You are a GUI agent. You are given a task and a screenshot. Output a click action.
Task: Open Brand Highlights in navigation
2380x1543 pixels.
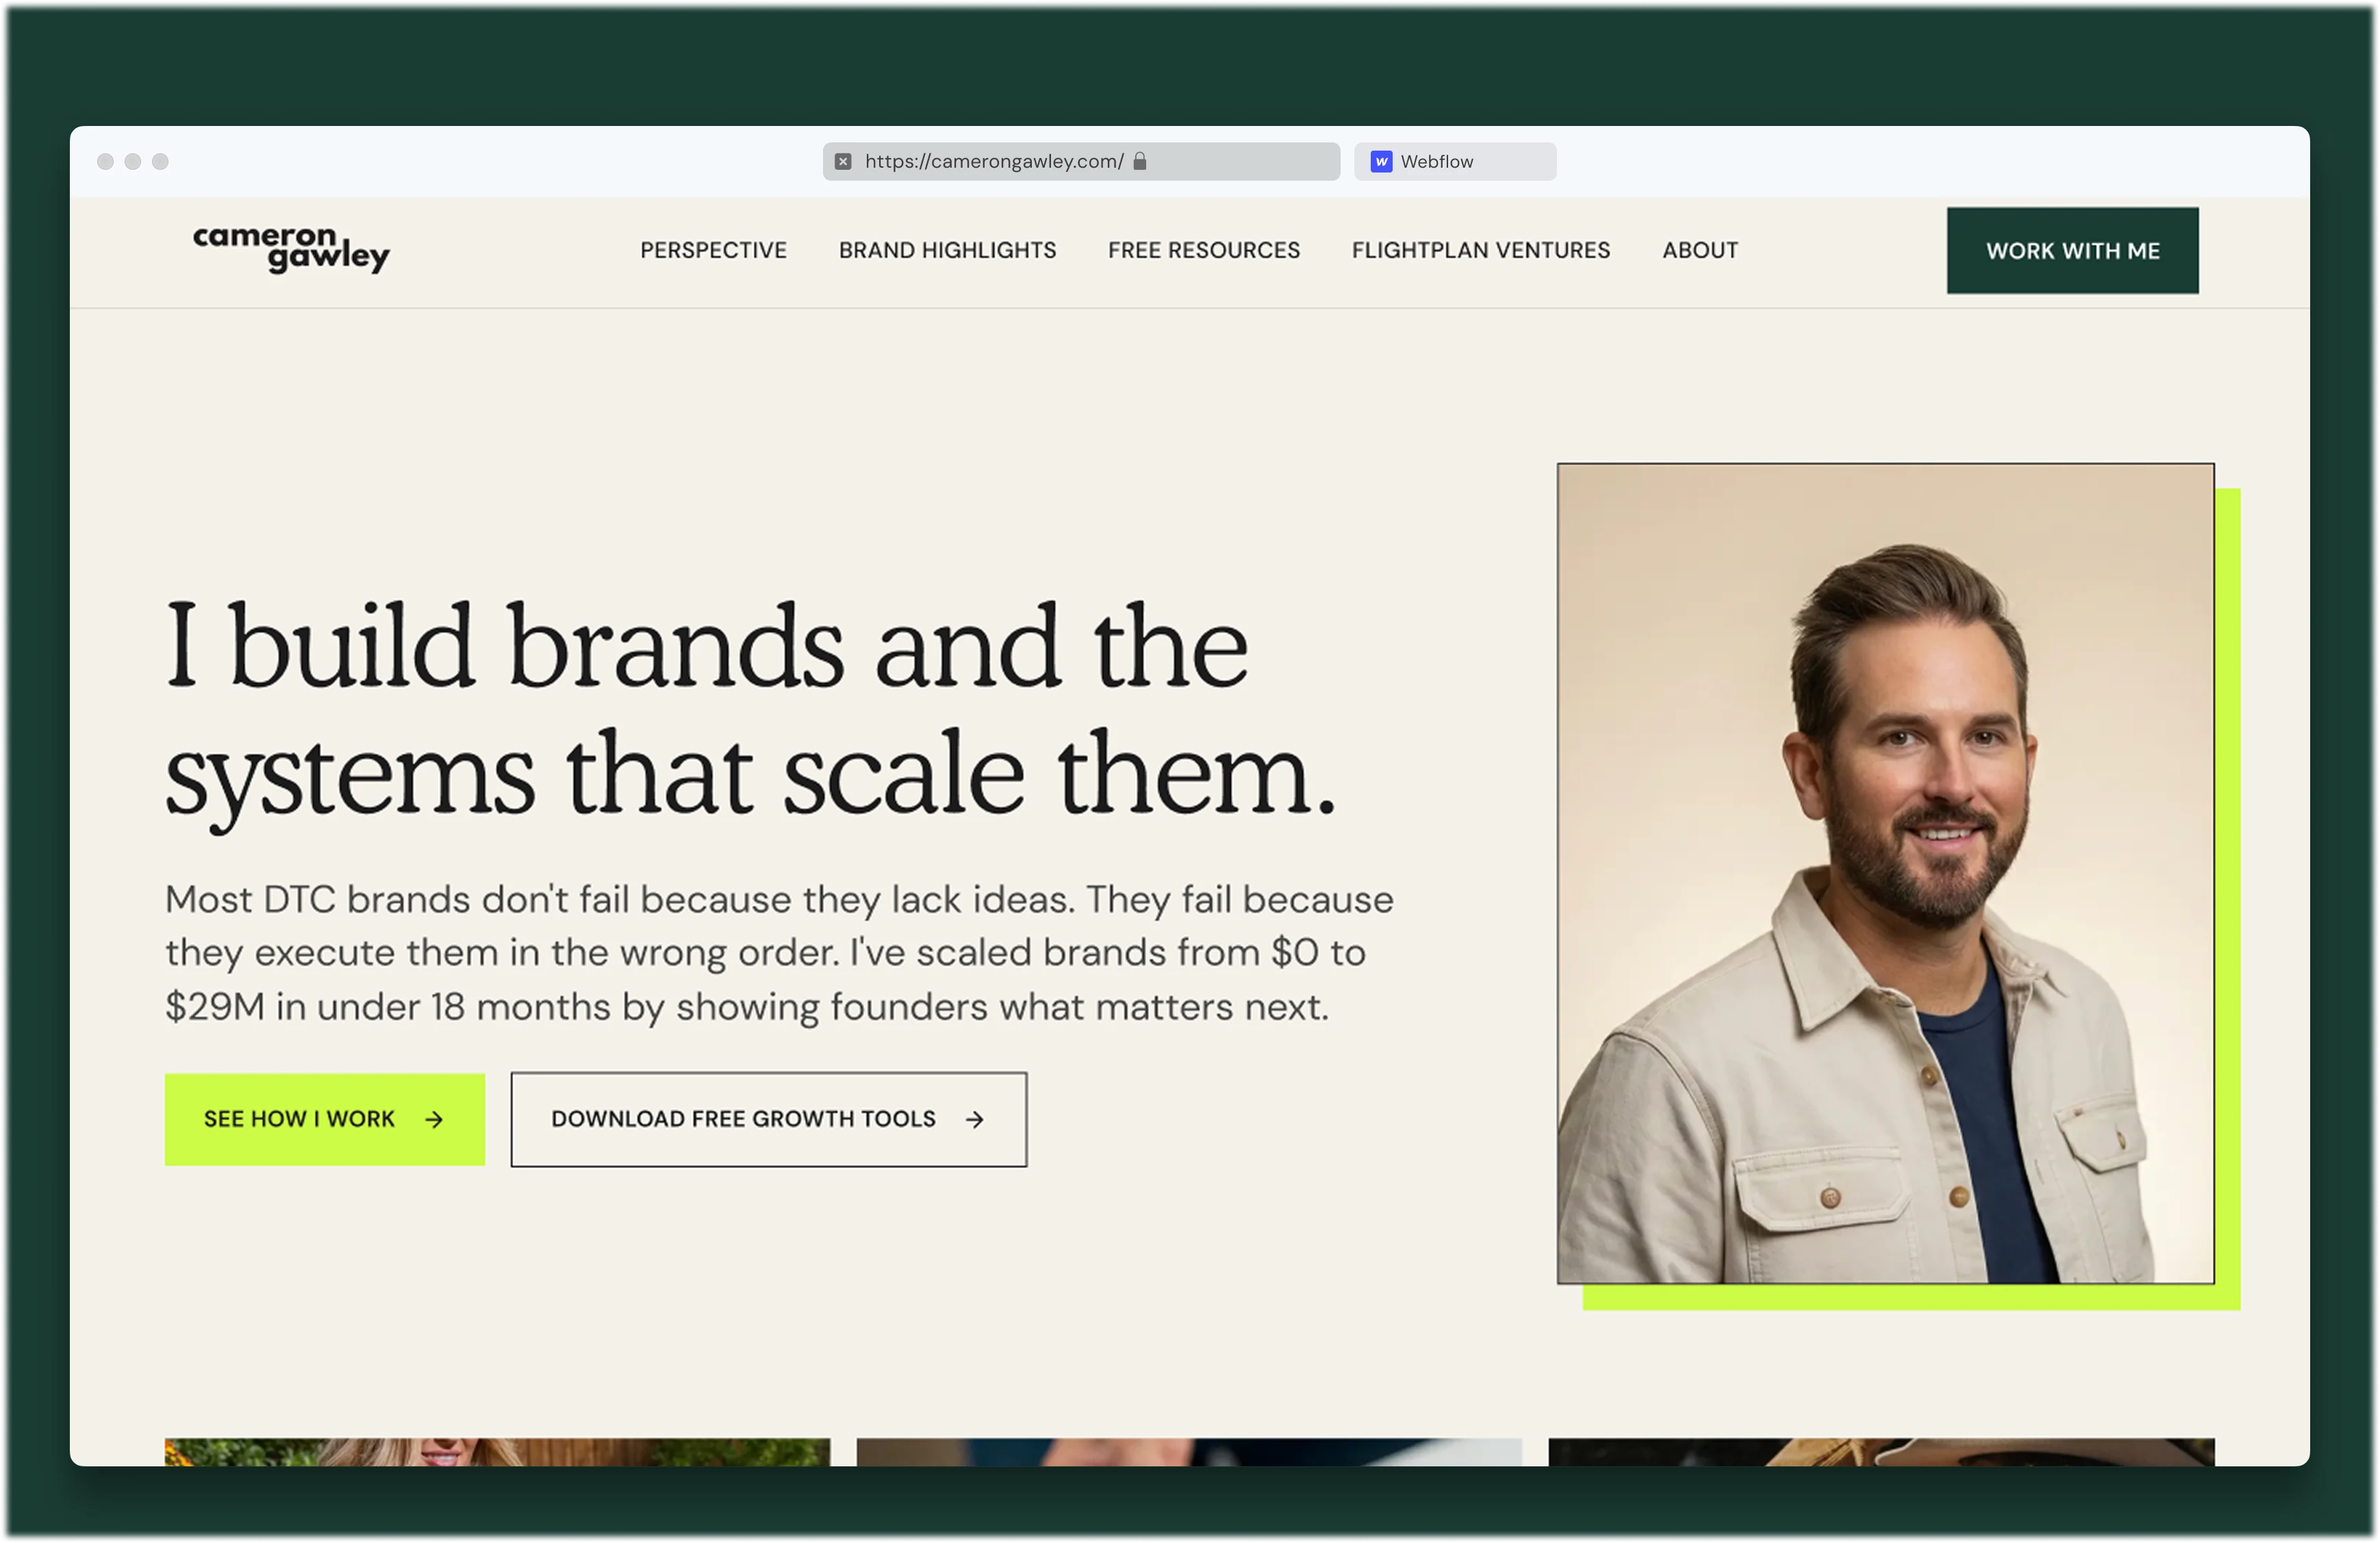947,250
